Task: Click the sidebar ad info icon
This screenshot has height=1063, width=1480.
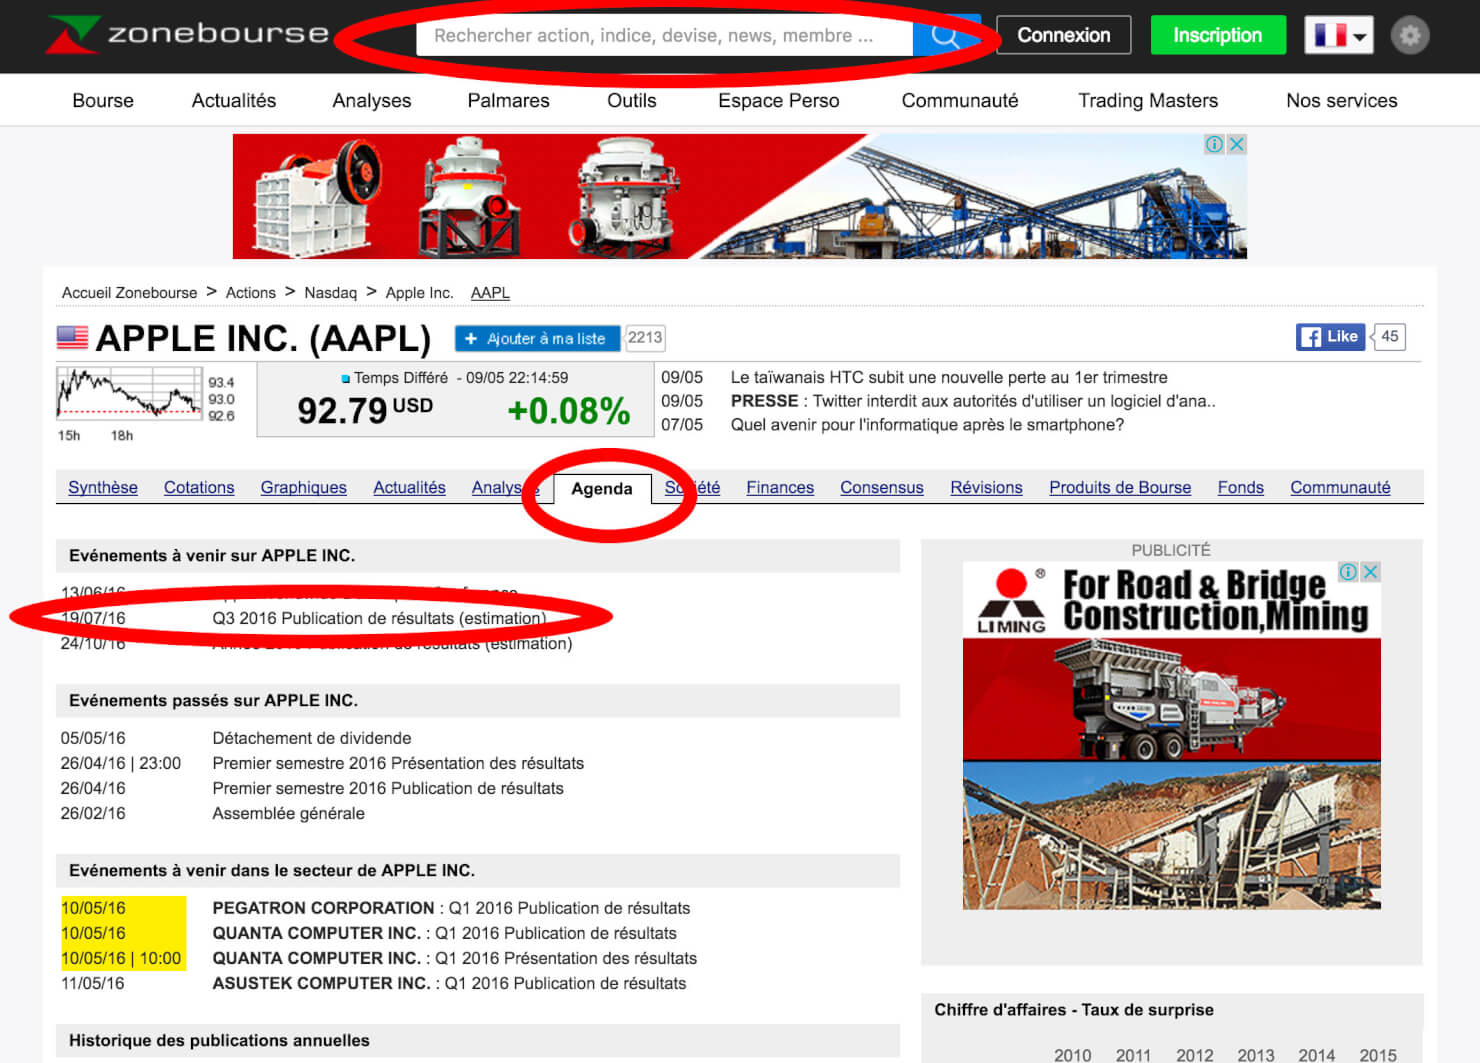Action: pyautogui.click(x=1348, y=572)
